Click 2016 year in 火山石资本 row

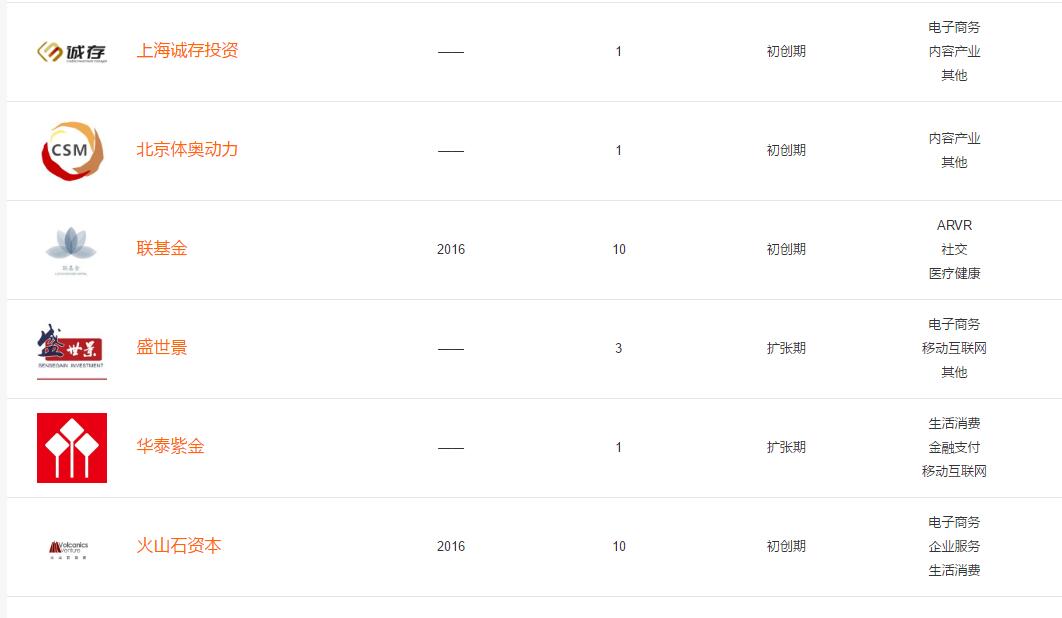click(x=450, y=546)
